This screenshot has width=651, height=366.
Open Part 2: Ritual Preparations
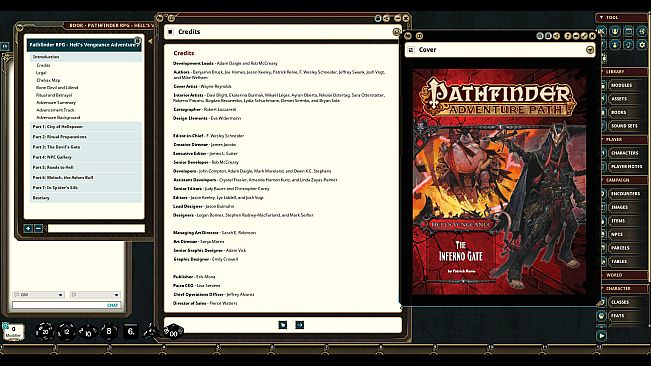point(86,137)
